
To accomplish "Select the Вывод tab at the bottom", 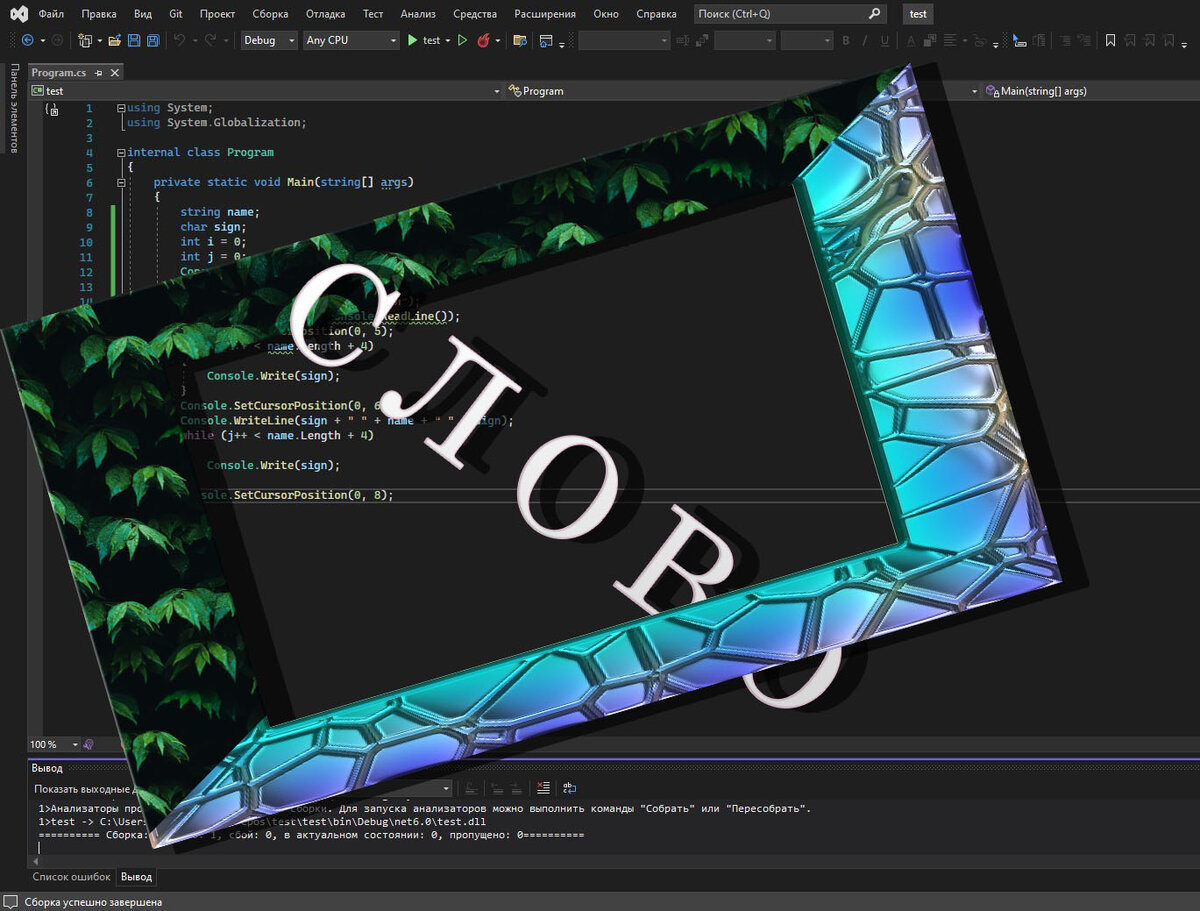I will point(137,877).
